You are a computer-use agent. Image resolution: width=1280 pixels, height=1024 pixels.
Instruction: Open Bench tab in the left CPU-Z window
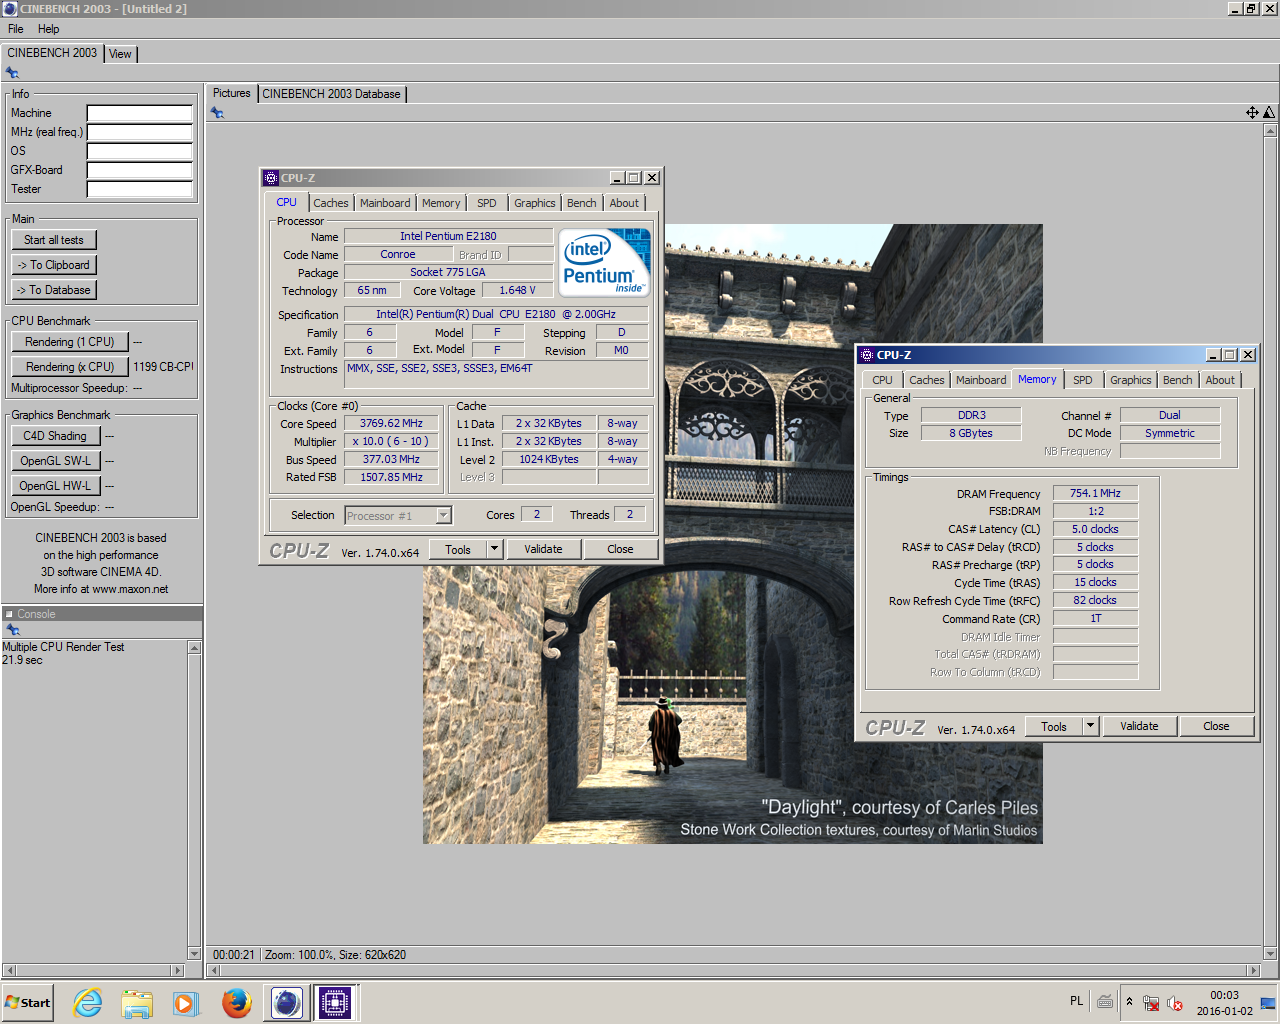[581, 203]
